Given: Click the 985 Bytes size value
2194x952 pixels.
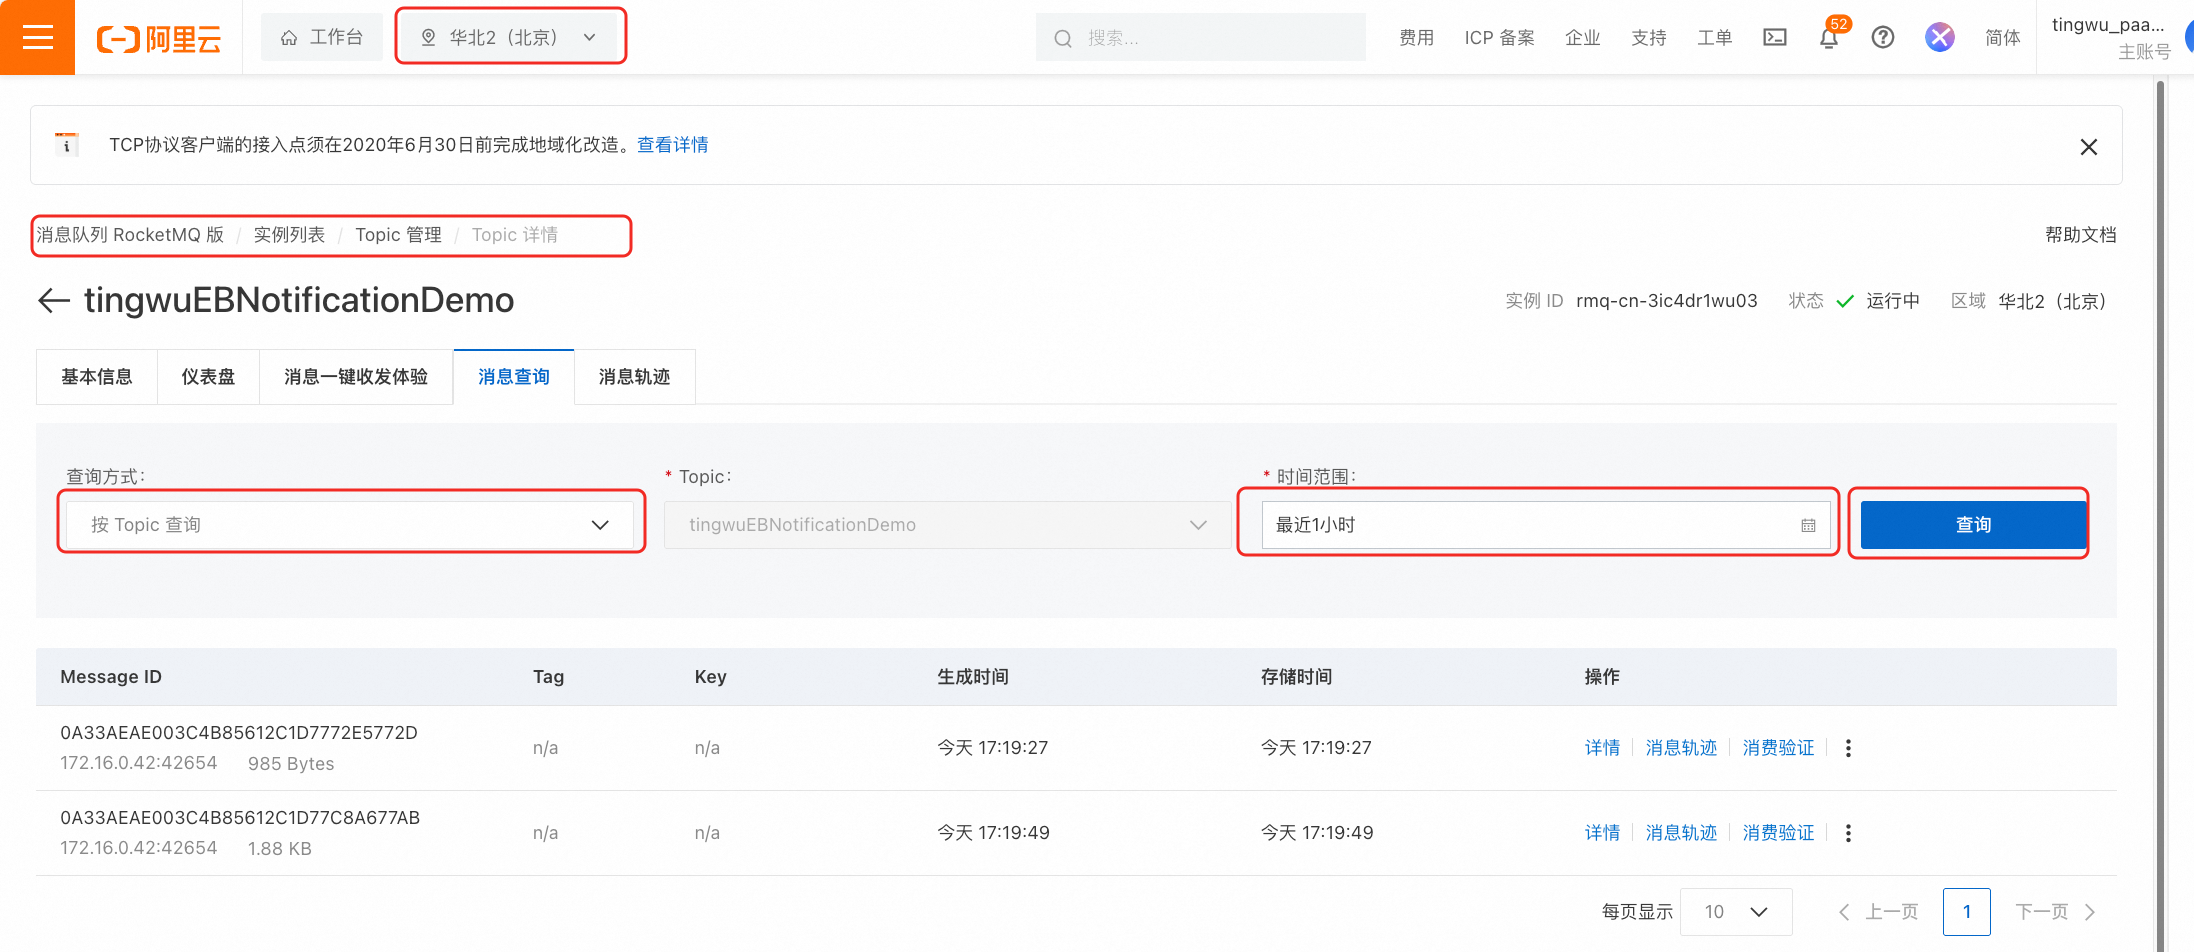Looking at the screenshot, I should point(291,764).
